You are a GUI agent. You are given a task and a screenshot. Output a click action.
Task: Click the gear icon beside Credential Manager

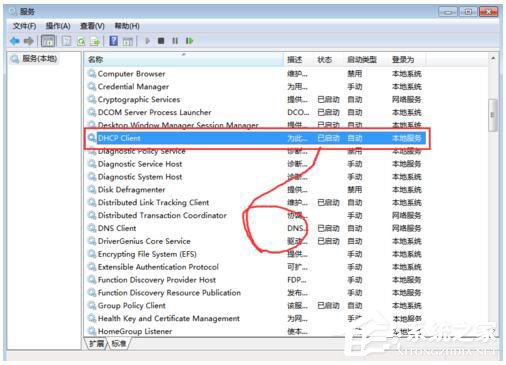pos(92,86)
